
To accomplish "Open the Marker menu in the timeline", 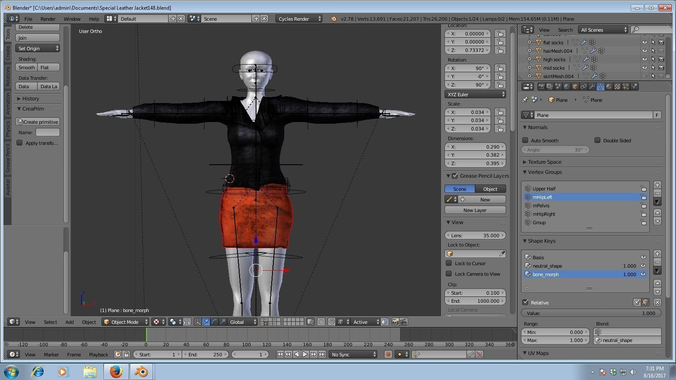I will click(51, 355).
